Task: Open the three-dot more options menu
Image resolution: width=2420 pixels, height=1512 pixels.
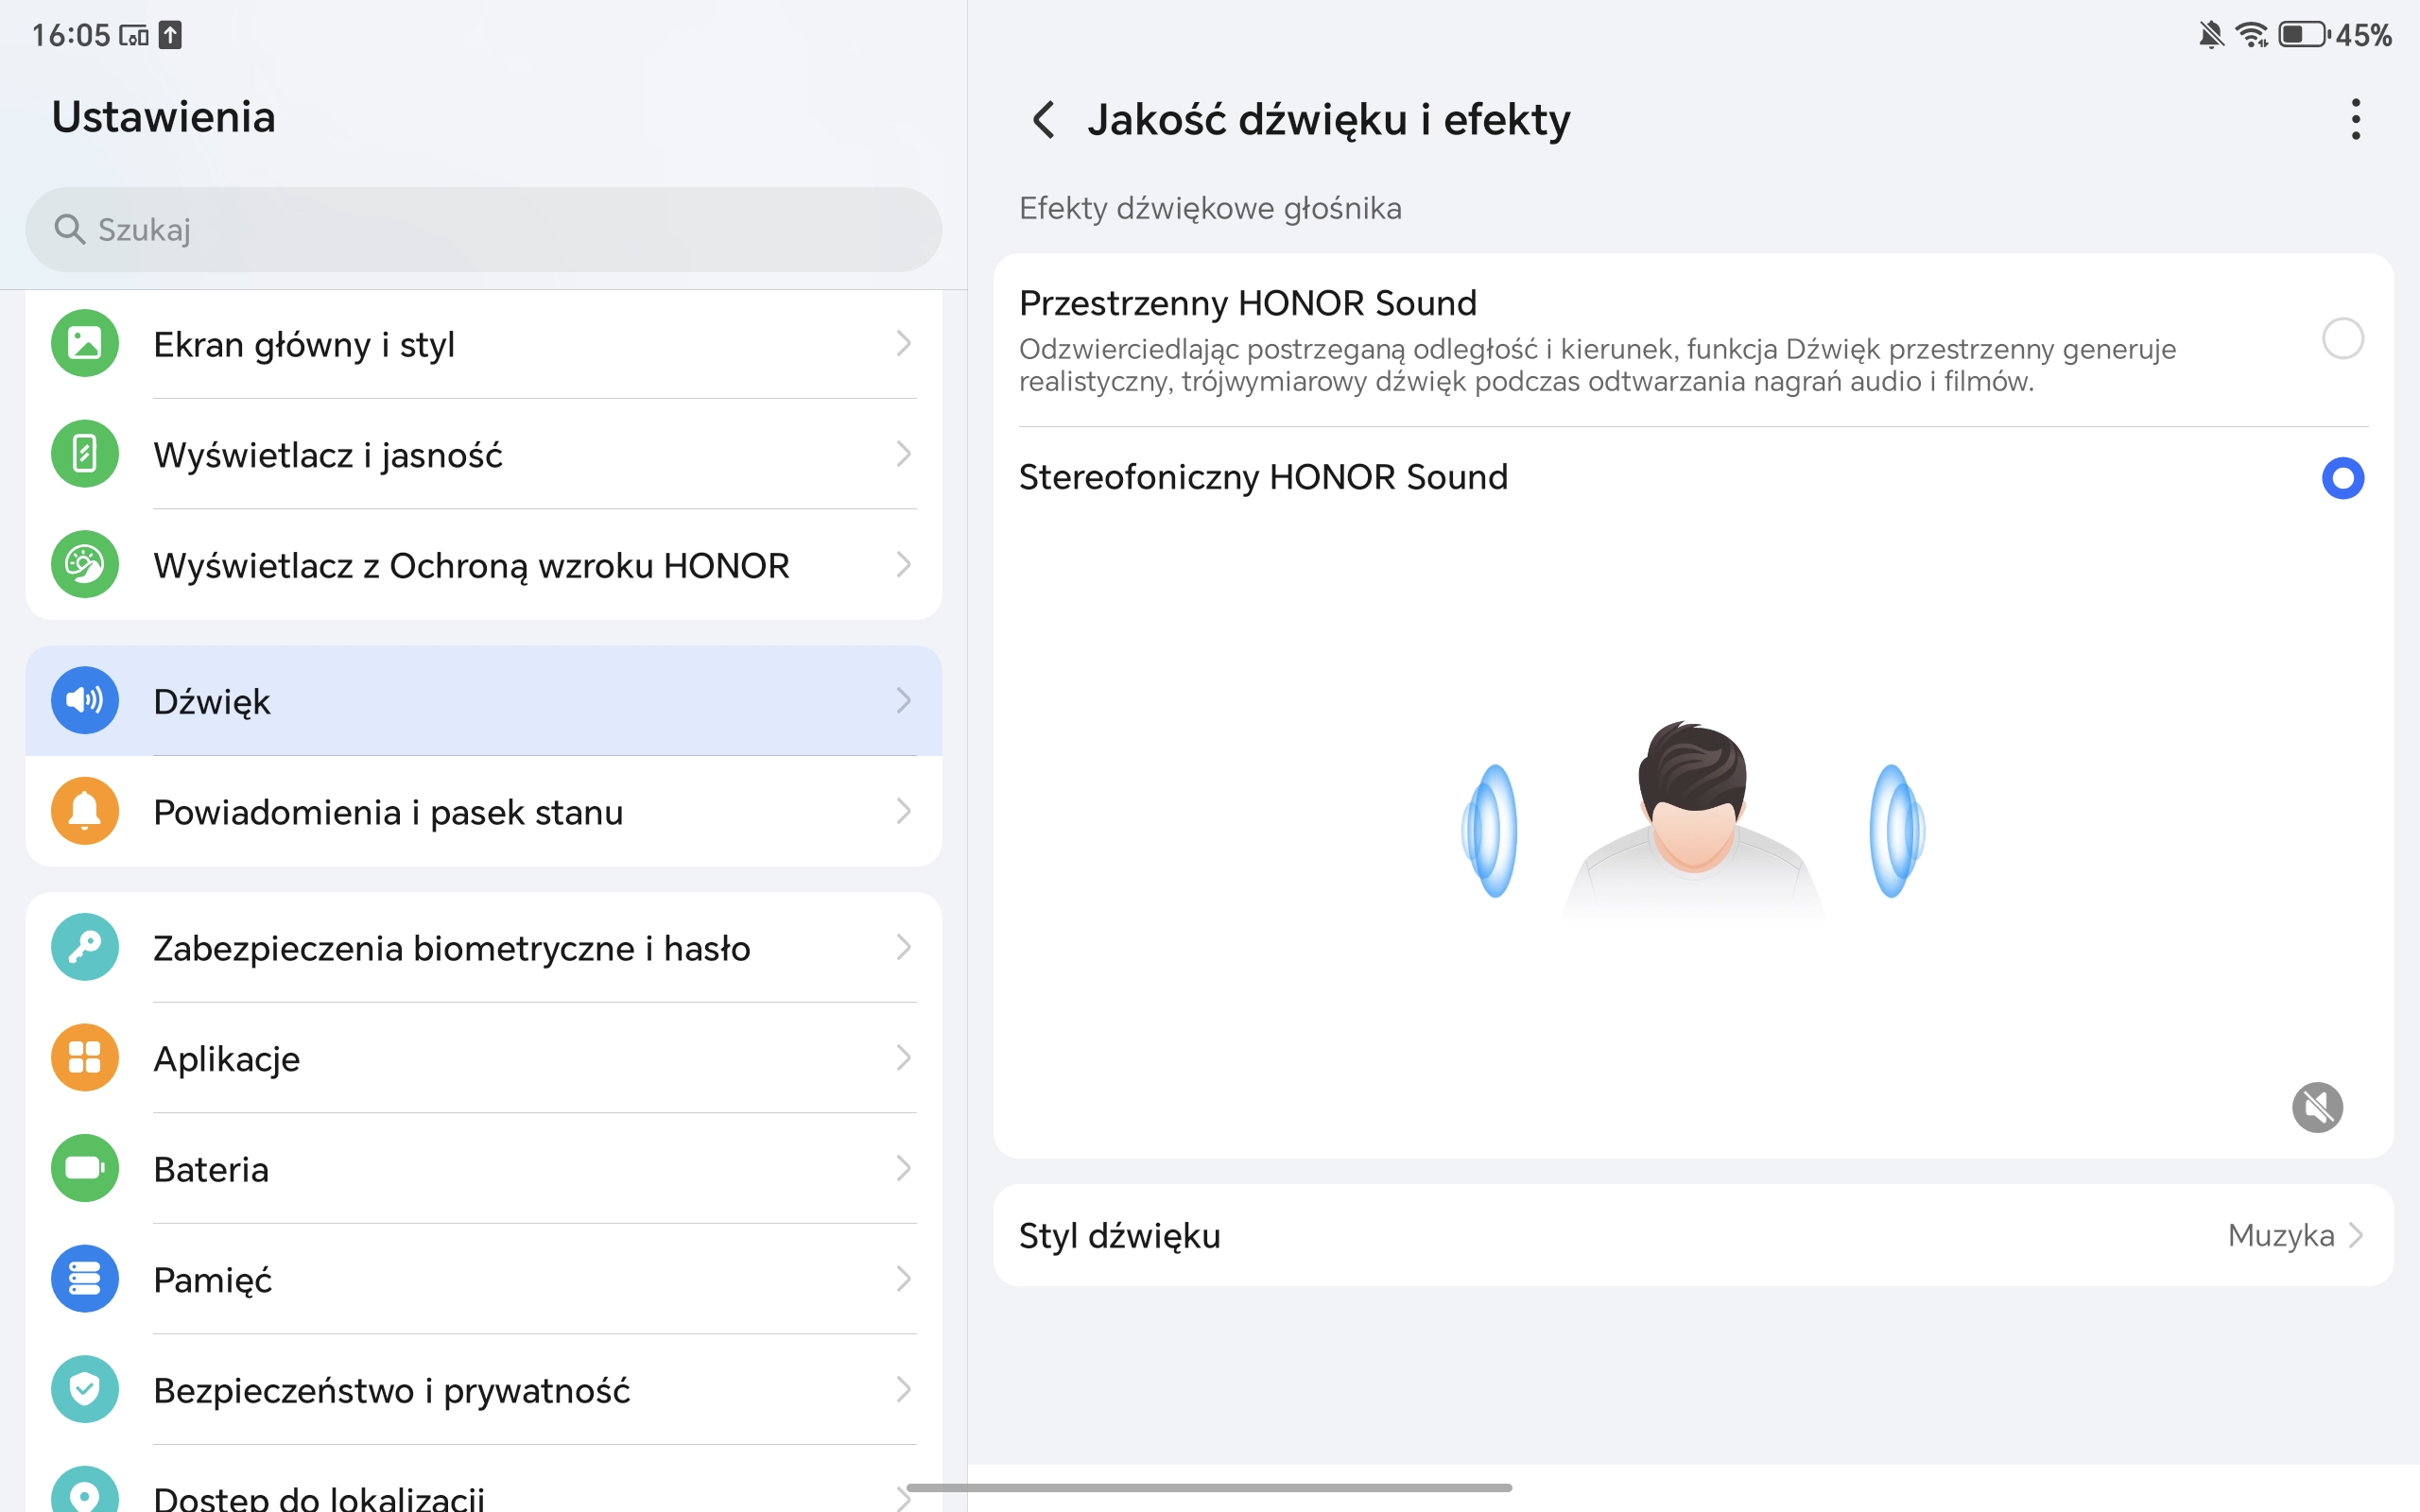Action: (x=2355, y=120)
